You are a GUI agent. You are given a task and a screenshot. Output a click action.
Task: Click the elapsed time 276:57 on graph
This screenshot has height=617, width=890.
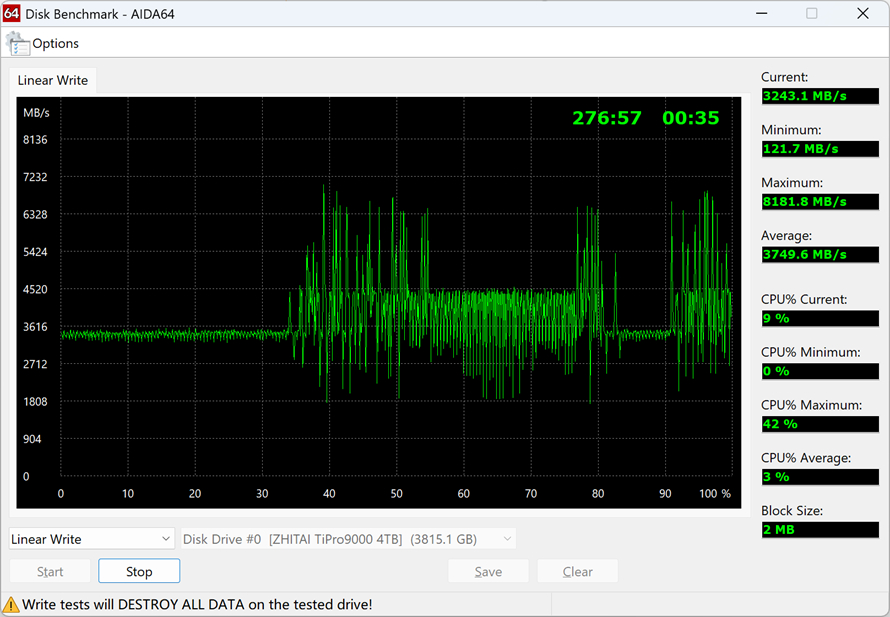point(607,118)
